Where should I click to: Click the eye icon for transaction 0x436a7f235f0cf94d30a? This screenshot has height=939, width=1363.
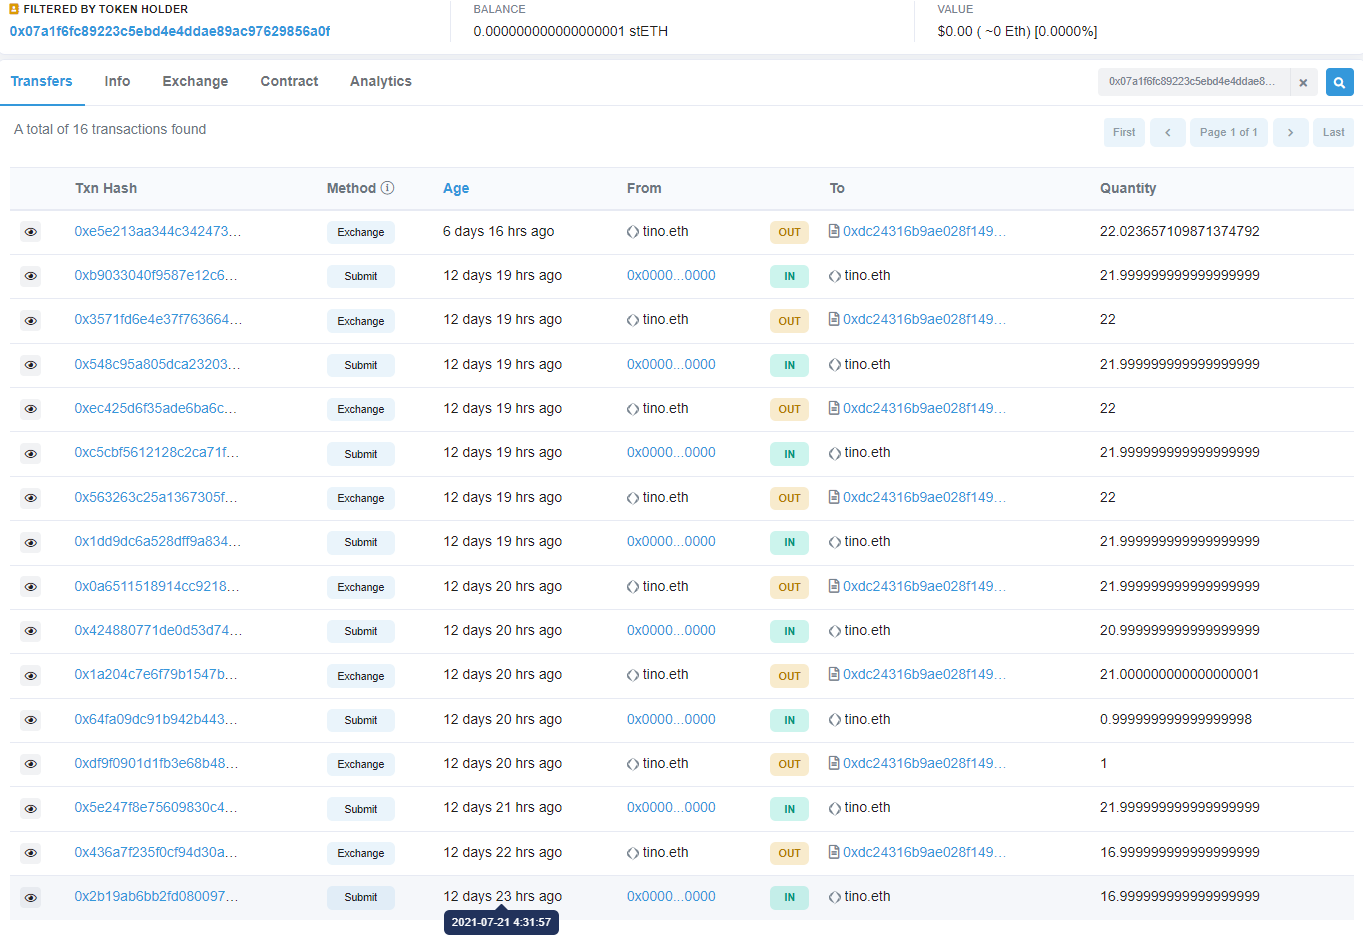click(31, 853)
